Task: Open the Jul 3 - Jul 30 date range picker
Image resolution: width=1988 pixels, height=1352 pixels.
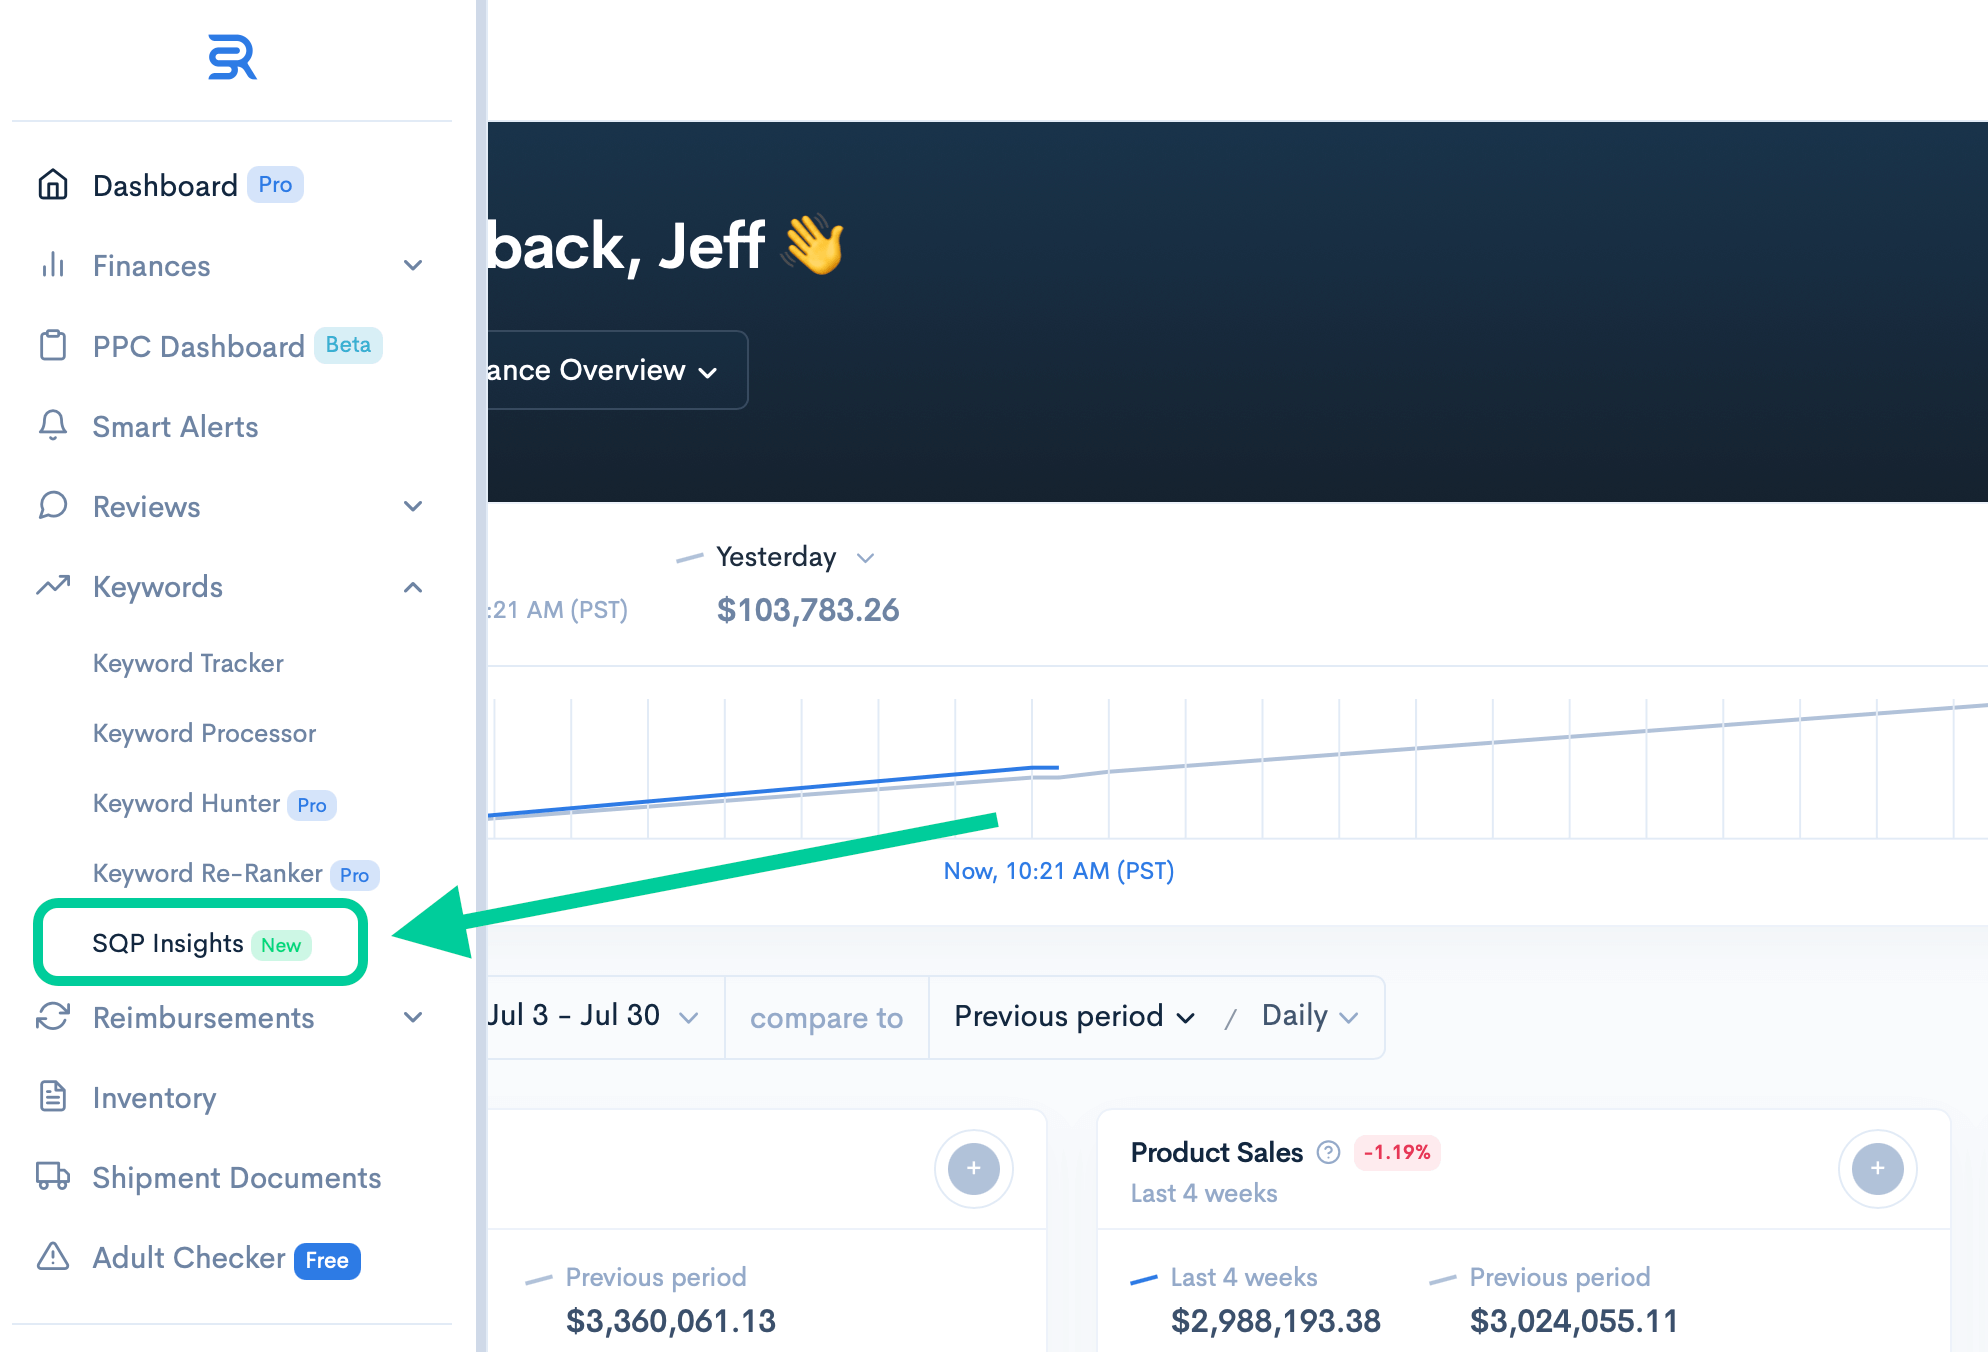Action: (x=592, y=1016)
